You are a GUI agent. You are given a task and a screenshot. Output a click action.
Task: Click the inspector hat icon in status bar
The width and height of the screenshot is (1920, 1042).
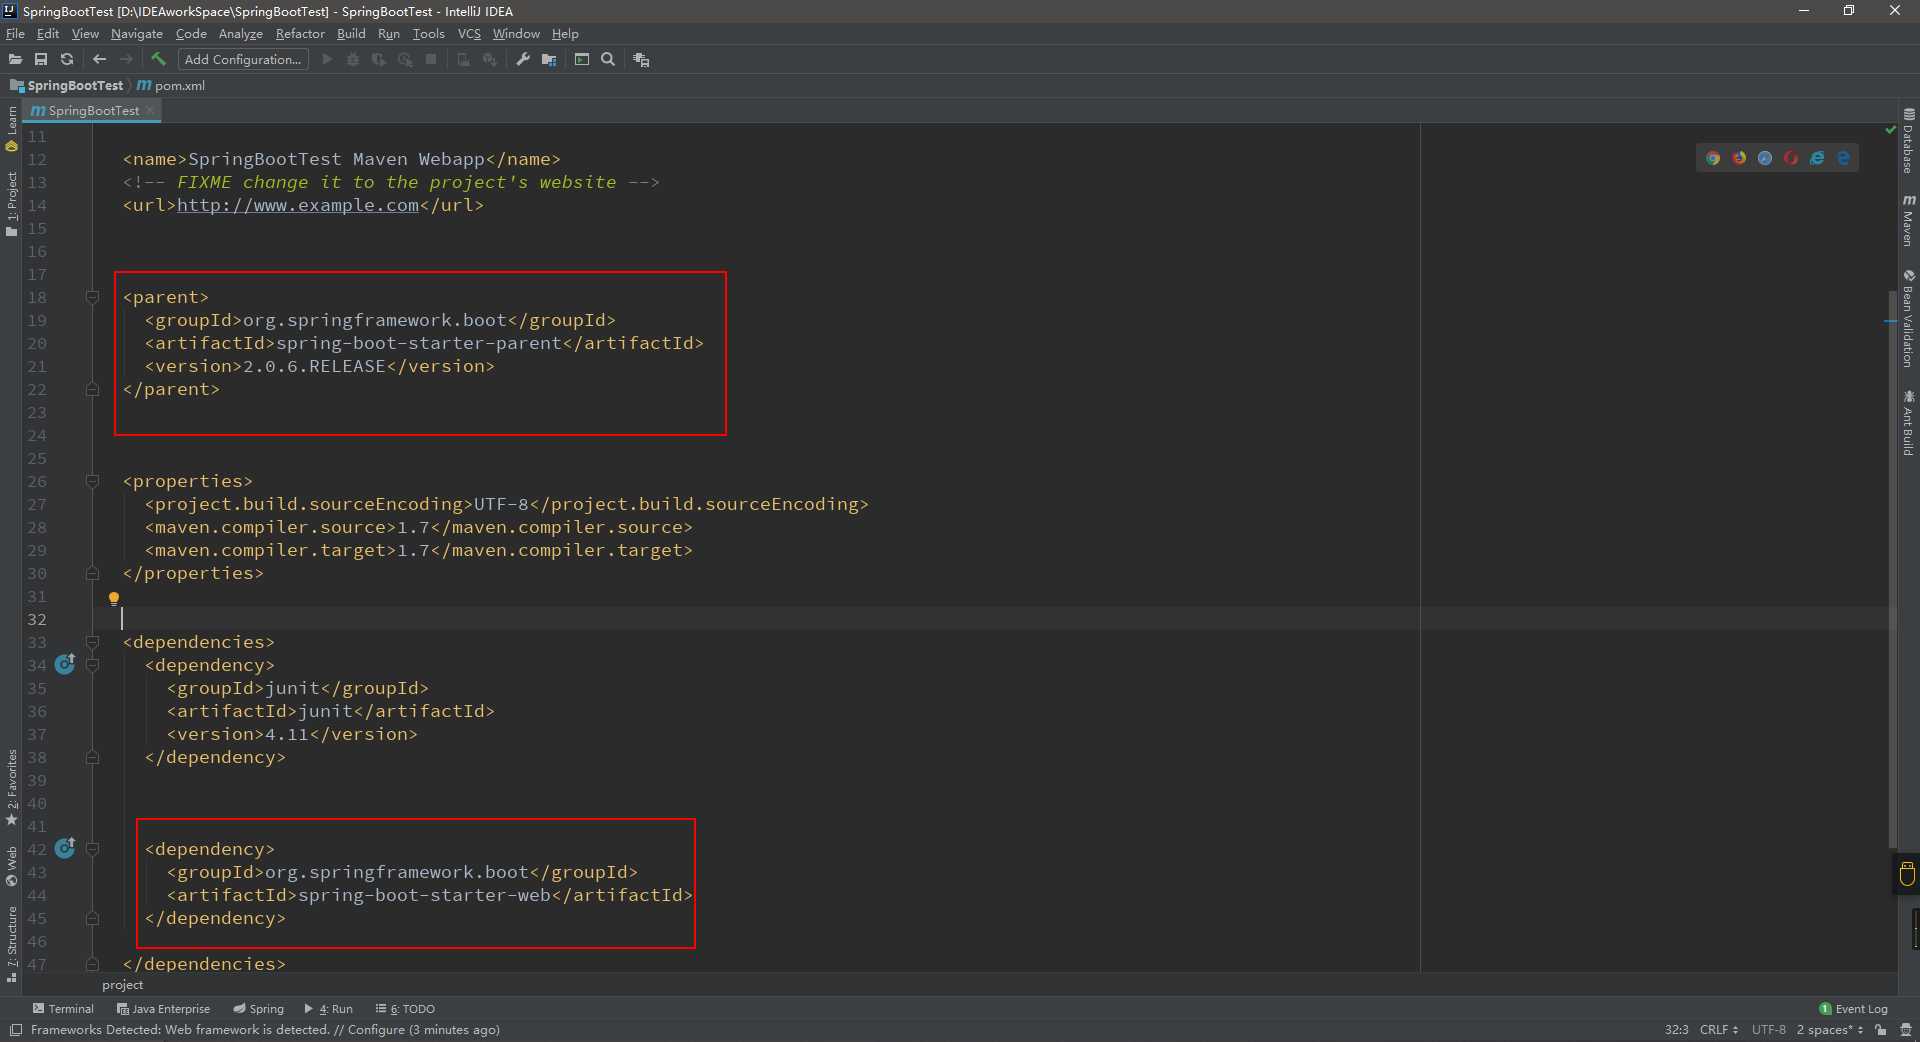tap(1906, 1030)
